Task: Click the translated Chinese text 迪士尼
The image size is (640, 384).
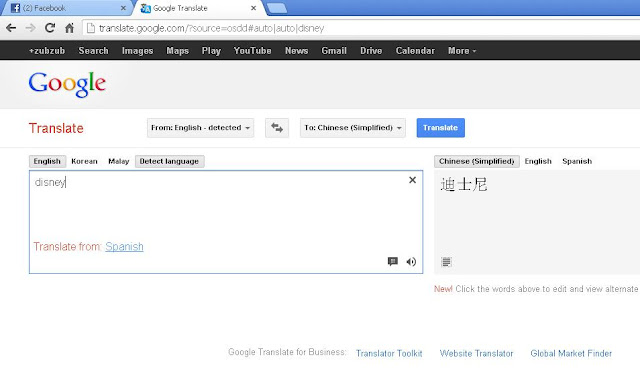Action: coord(464,184)
